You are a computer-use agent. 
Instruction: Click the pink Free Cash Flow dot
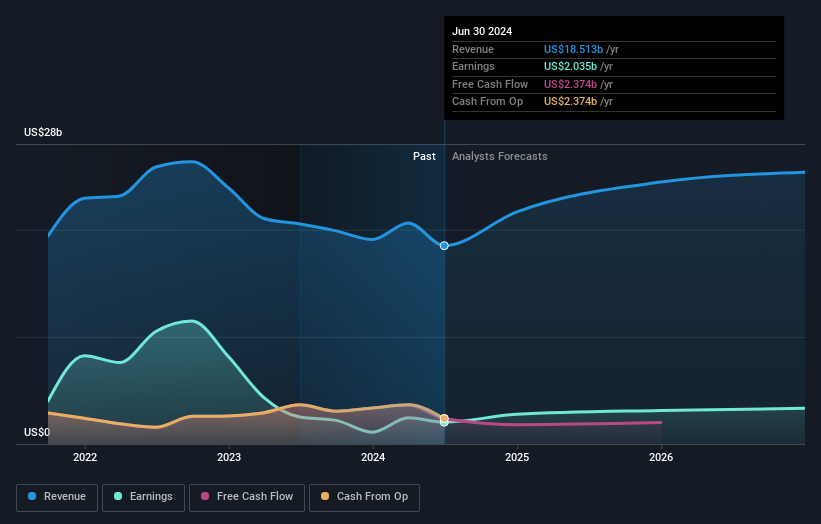coord(205,496)
